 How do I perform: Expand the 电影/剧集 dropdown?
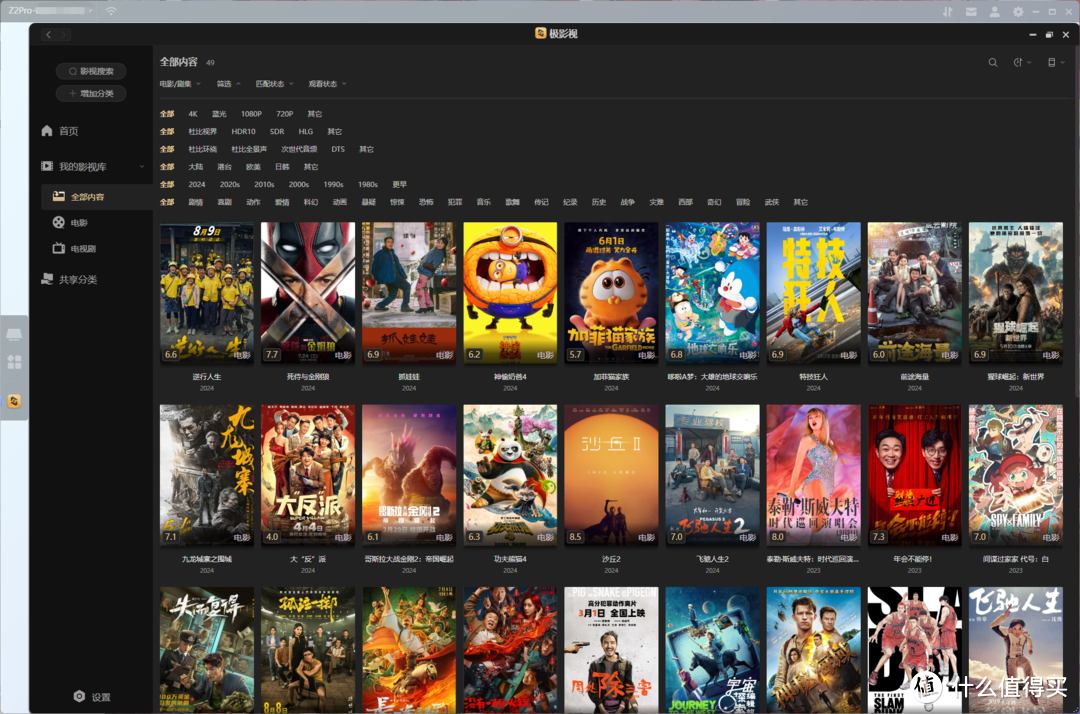click(180, 84)
